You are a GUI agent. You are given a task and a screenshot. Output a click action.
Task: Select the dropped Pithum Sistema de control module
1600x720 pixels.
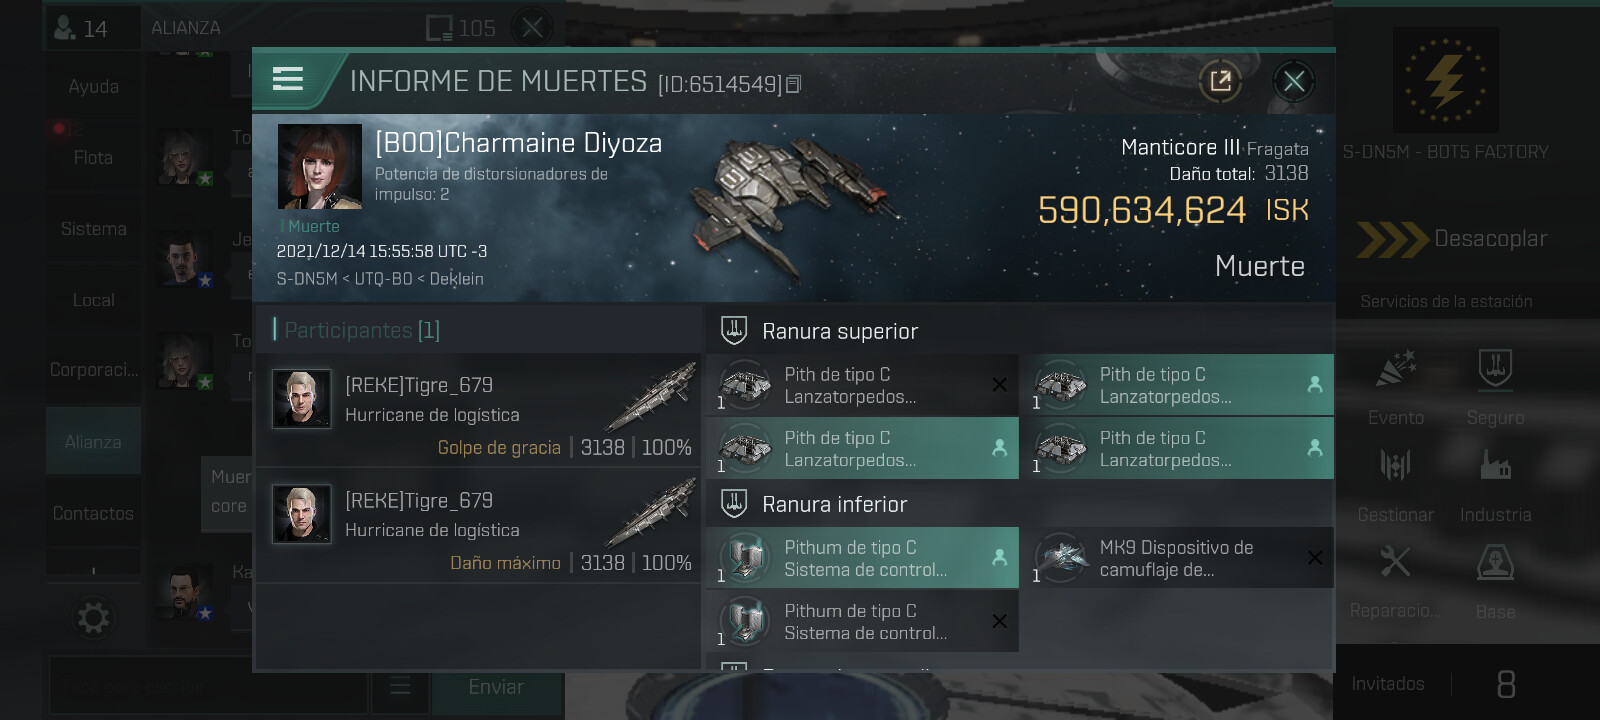(x=862, y=558)
